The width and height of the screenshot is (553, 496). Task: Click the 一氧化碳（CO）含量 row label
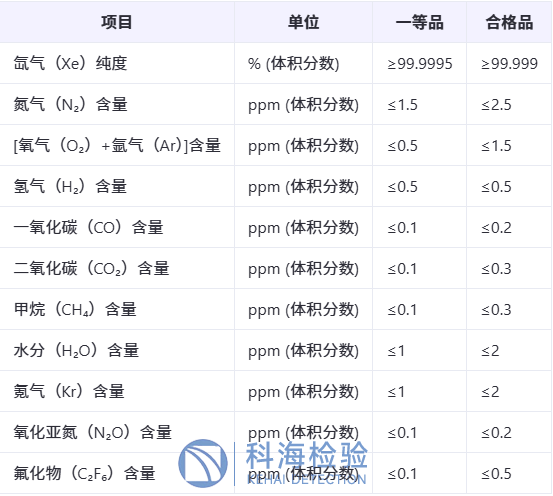tap(88, 228)
